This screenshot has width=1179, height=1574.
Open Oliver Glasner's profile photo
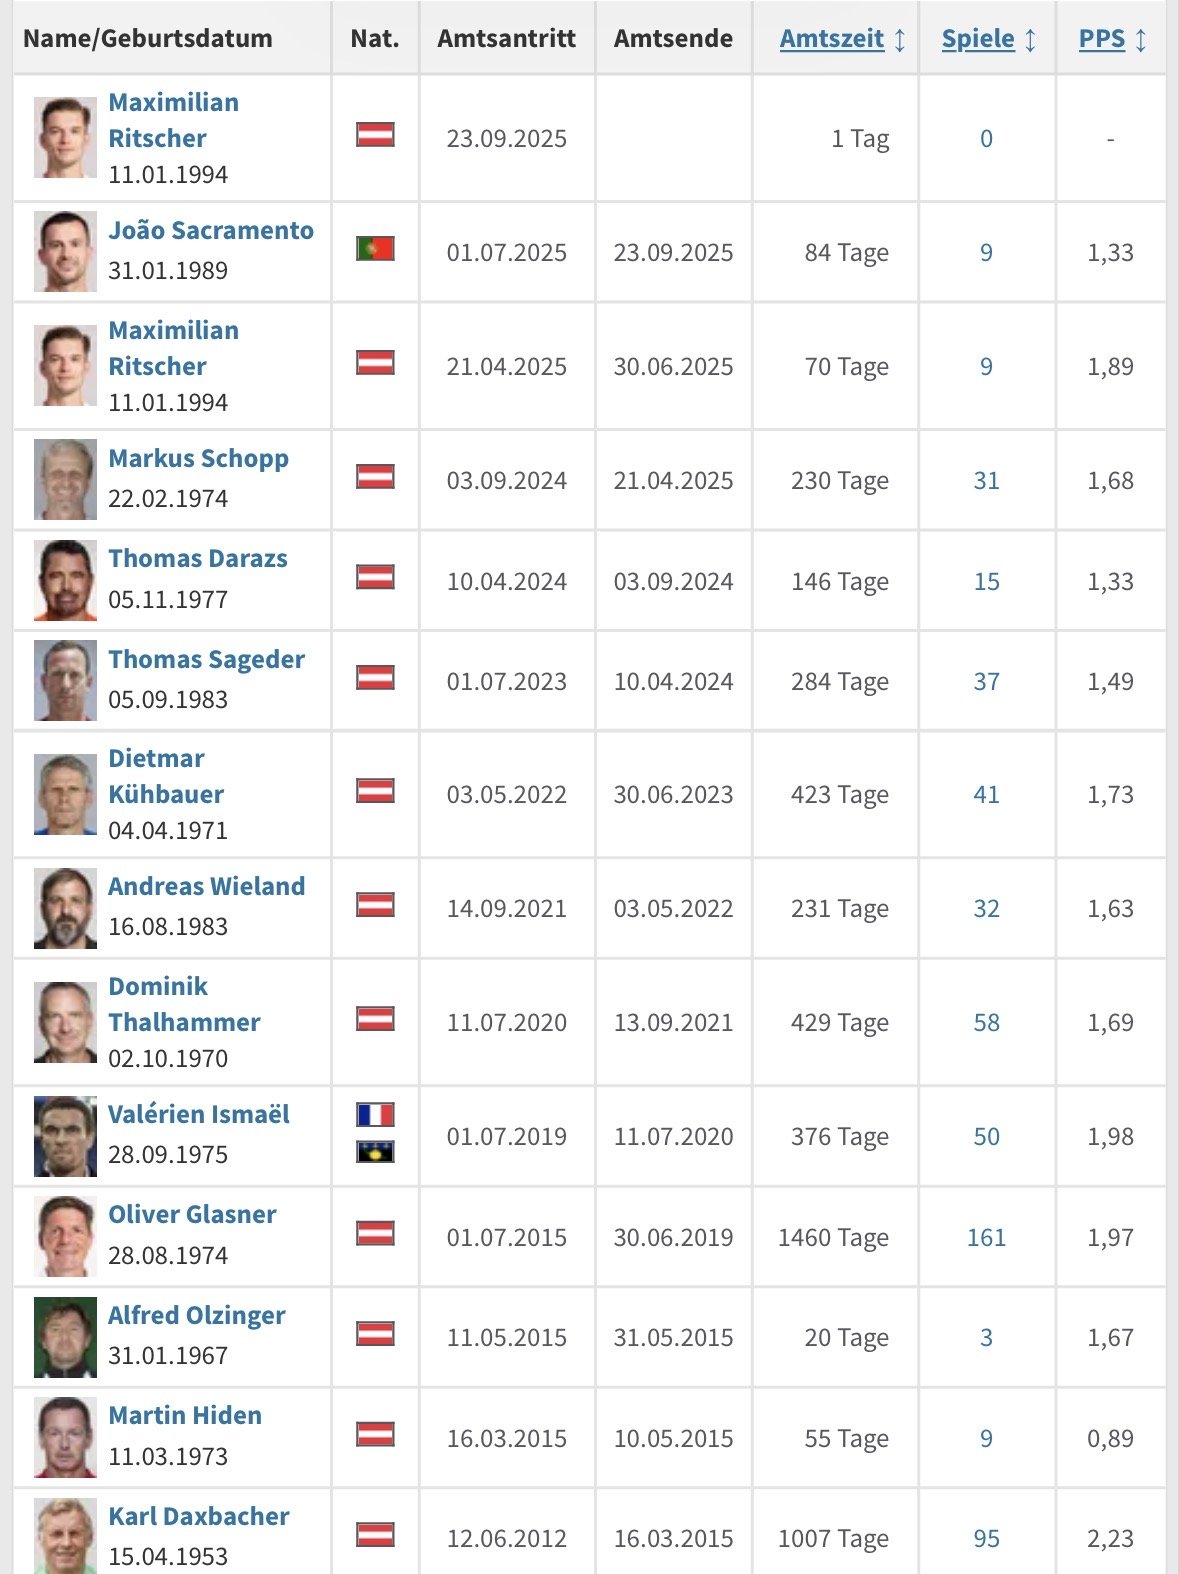pos(65,1236)
